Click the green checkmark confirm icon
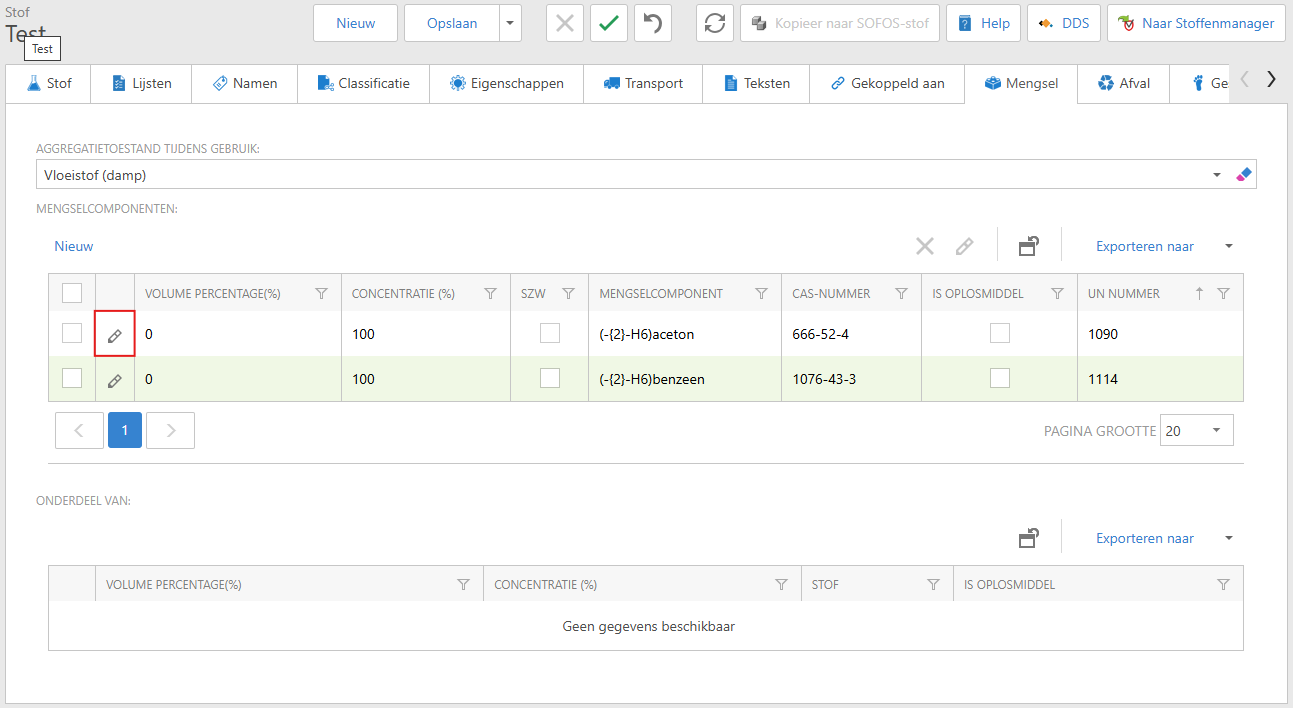The width and height of the screenshot is (1293, 708). [x=608, y=23]
